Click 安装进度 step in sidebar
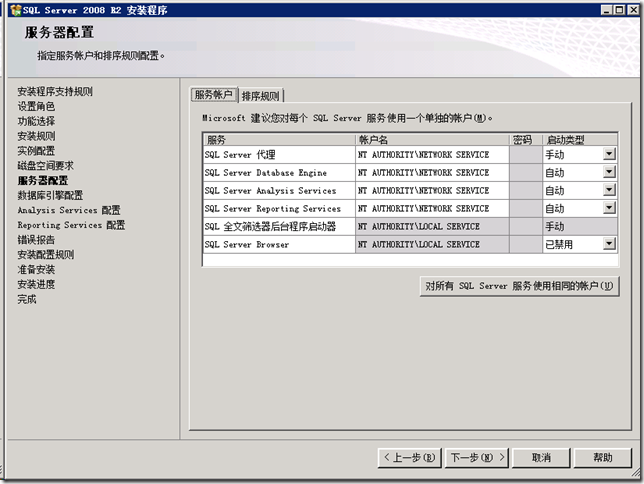The image size is (644, 484). tap(36, 284)
